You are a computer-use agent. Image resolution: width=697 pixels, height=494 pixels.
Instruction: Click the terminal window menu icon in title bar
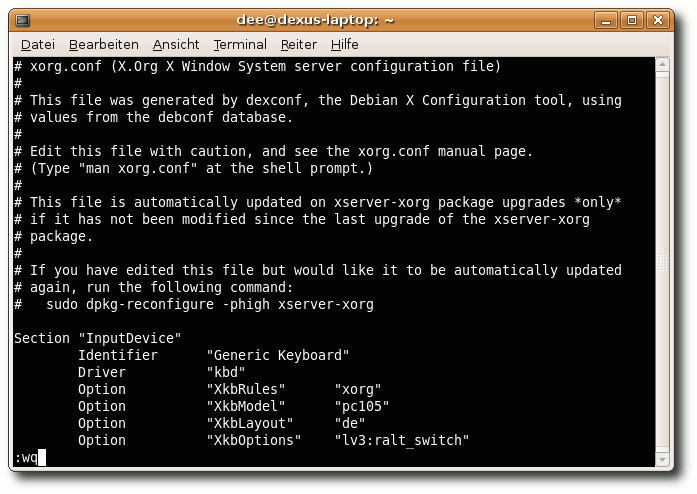click(x=23, y=20)
